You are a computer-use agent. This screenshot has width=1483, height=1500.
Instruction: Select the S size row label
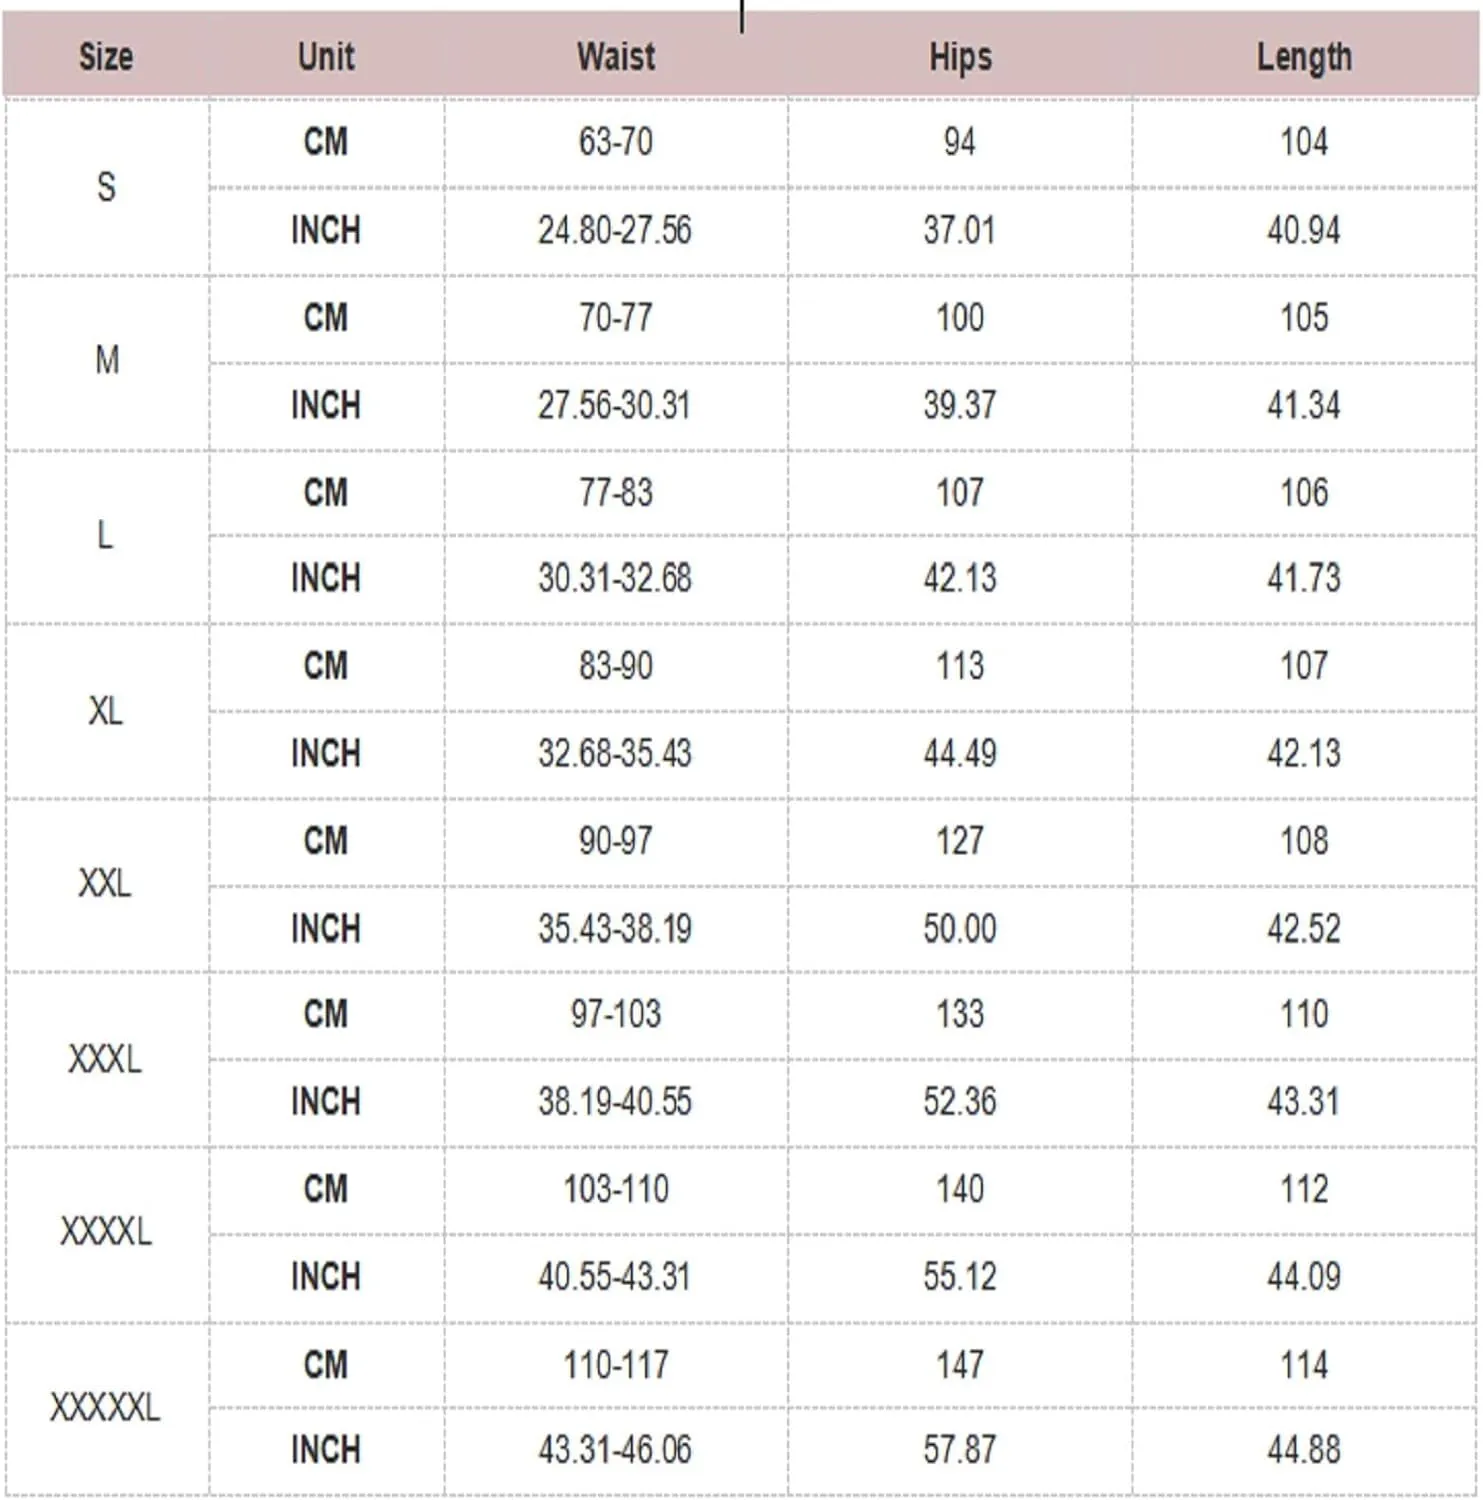click(x=106, y=187)
